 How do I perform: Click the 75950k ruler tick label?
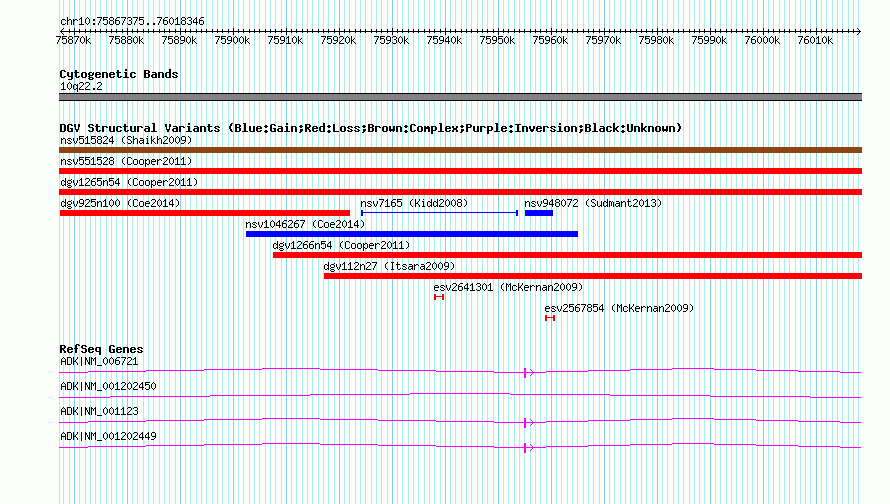pyautogui.click(x=497, y=40)
